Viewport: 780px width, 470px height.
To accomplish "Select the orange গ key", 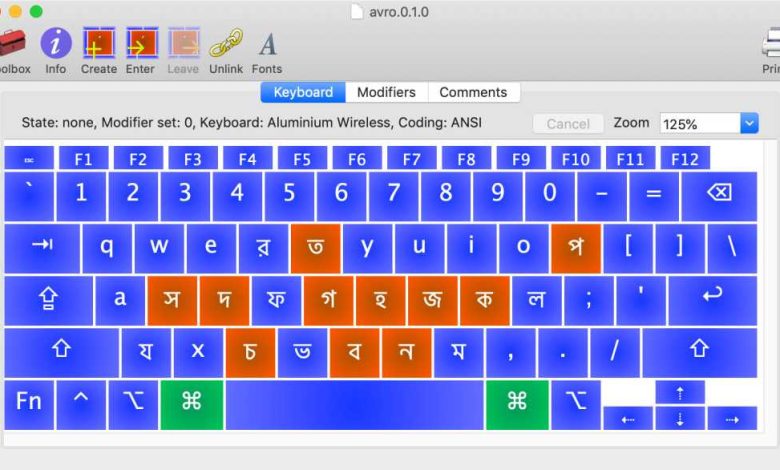I will click(328, 300).
